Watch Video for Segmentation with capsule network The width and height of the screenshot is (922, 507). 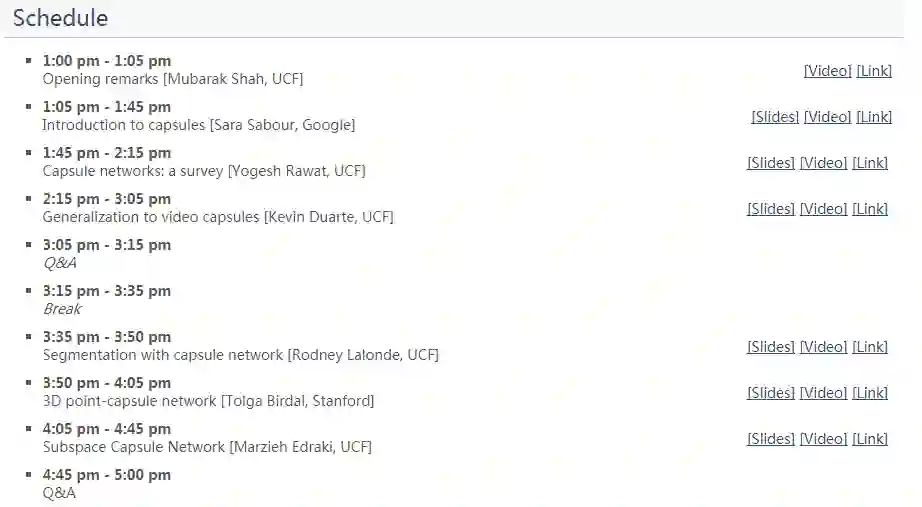[823, 347]
